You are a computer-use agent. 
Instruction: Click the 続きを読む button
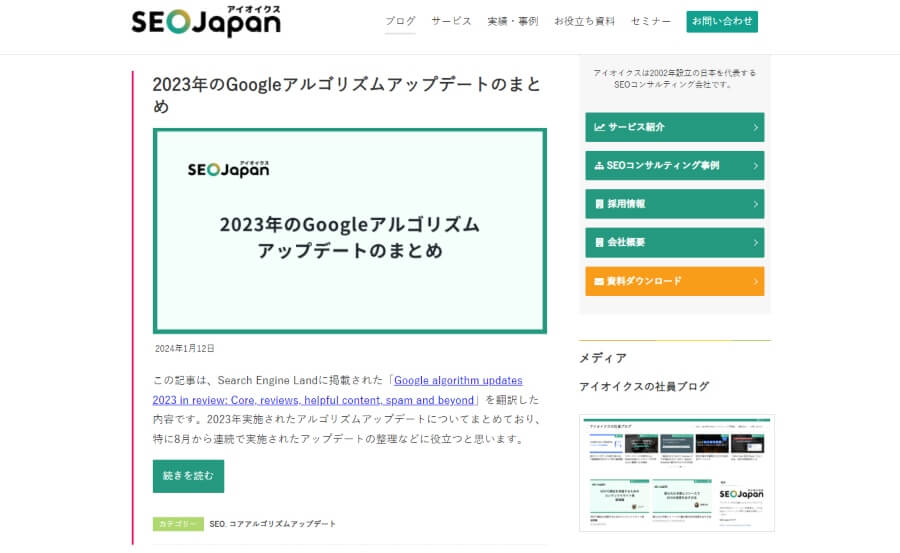[x=188, y=475]
